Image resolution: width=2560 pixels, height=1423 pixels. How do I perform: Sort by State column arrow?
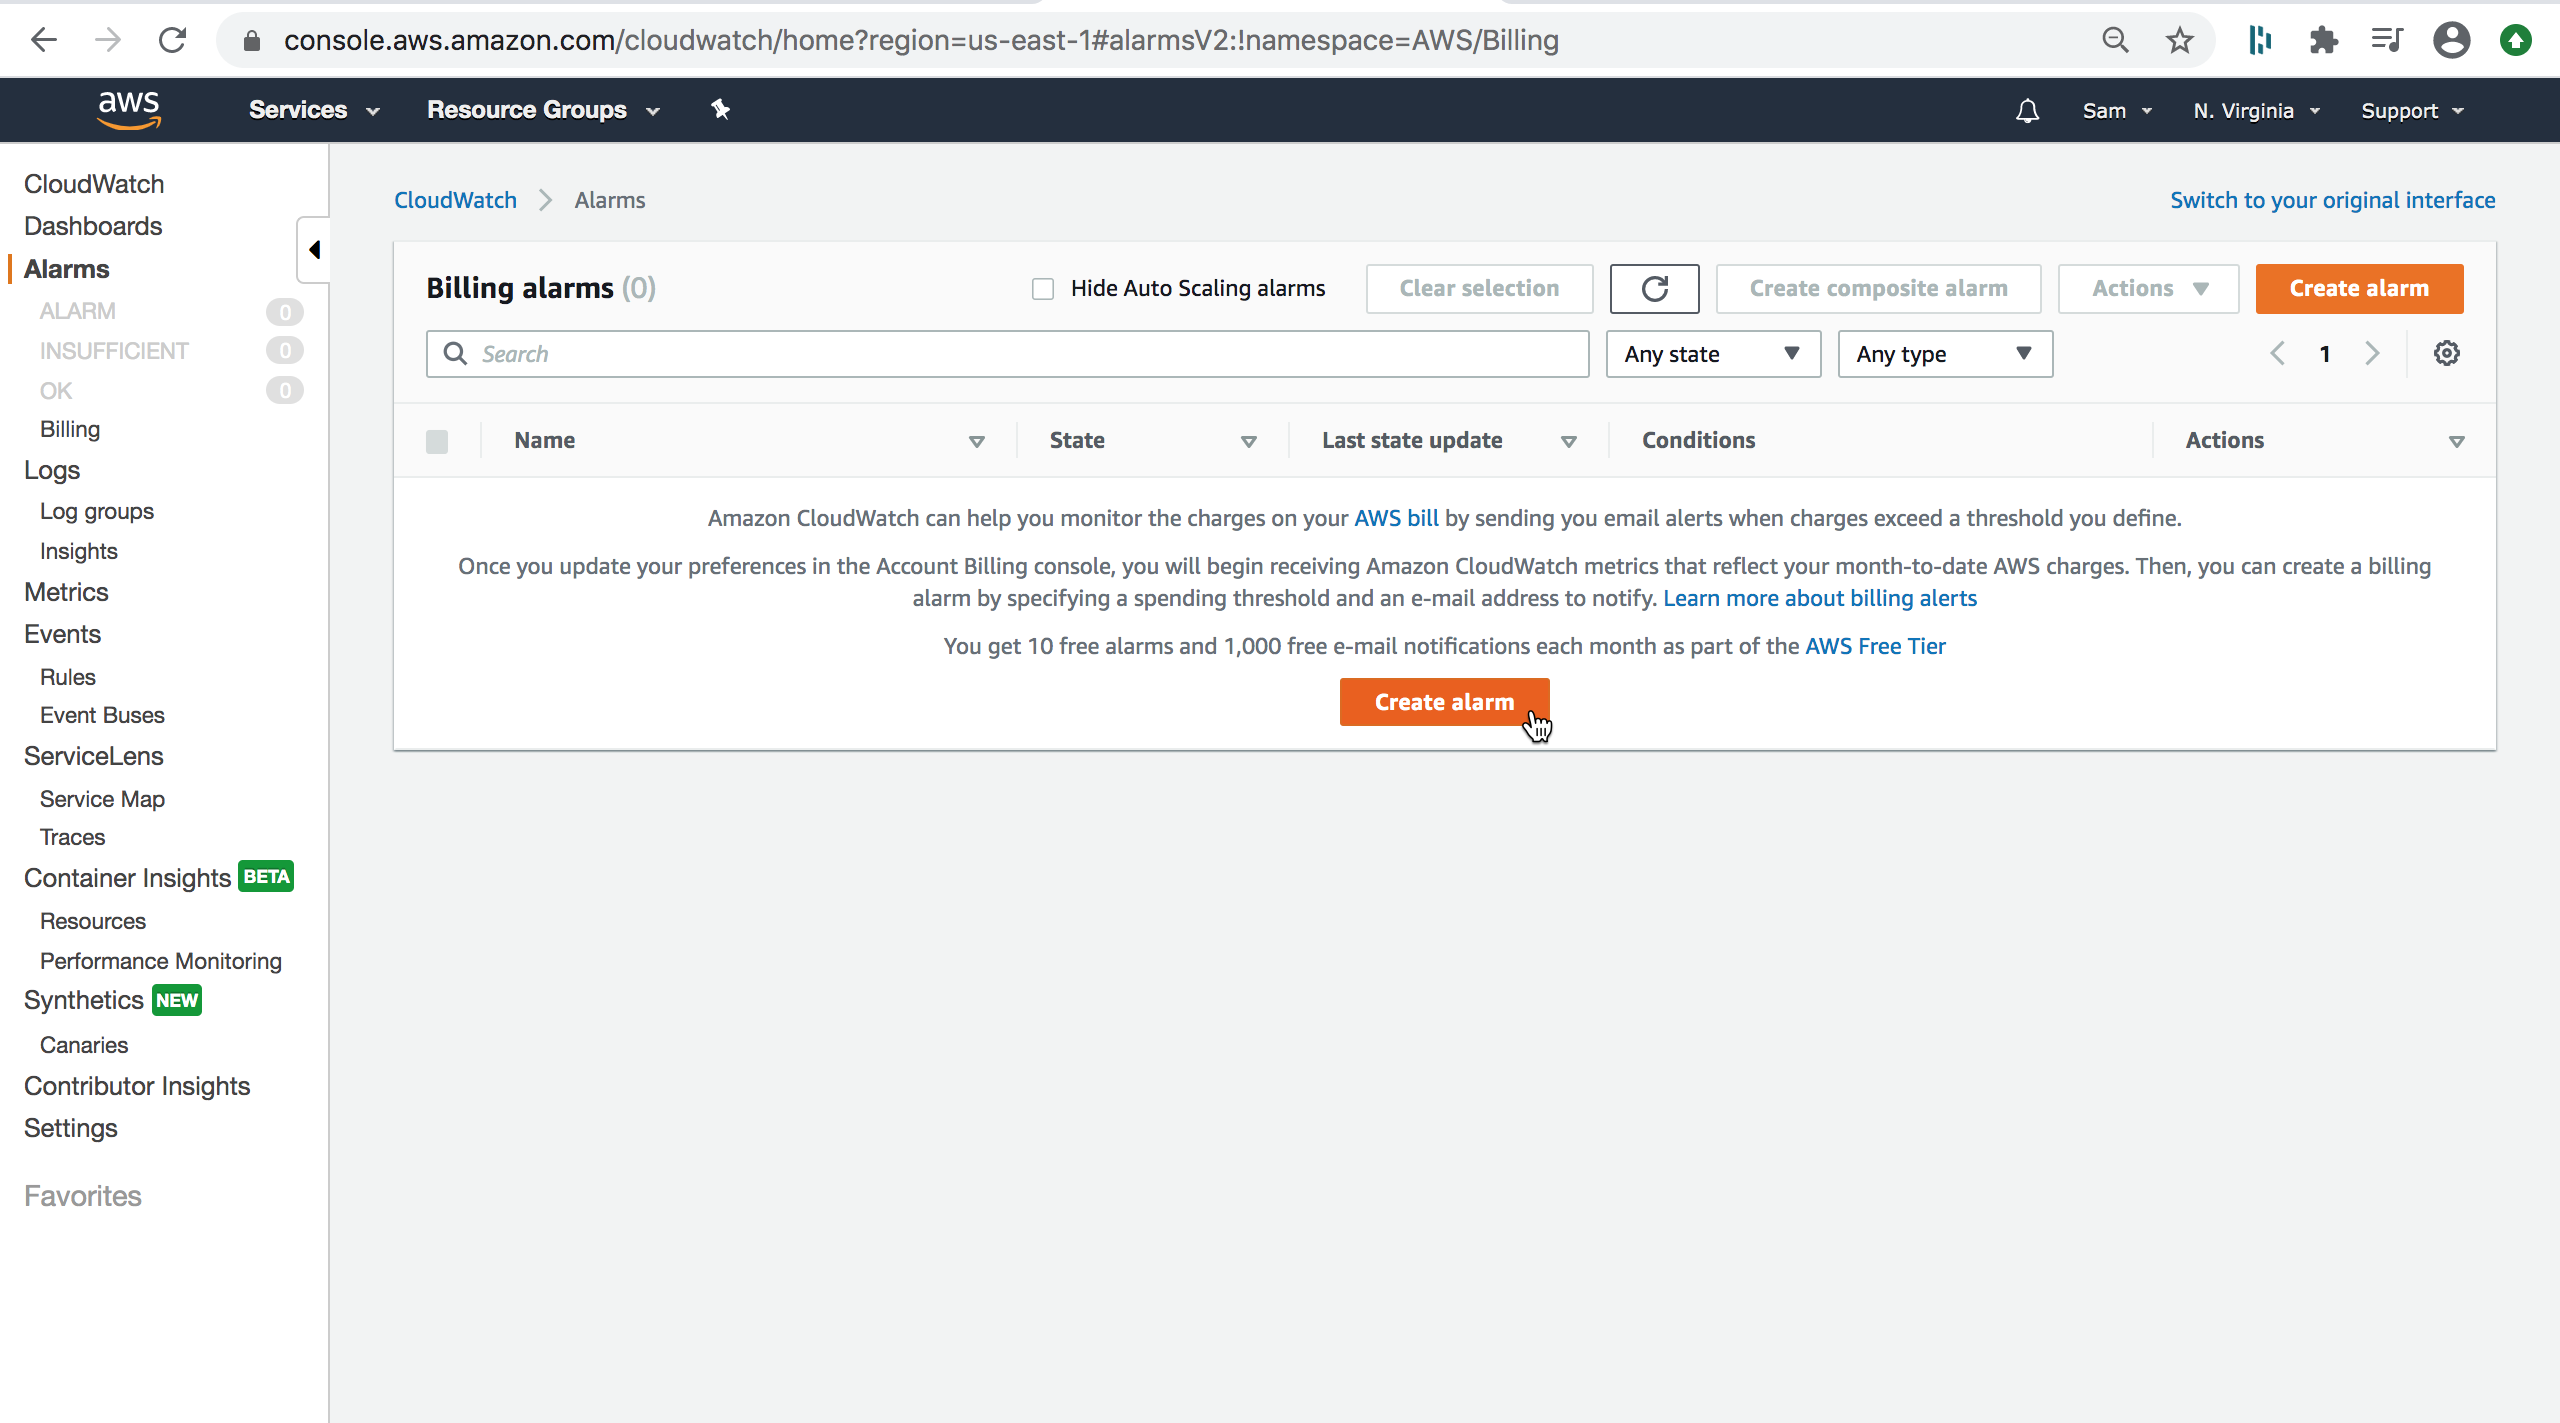[1248, 441]
